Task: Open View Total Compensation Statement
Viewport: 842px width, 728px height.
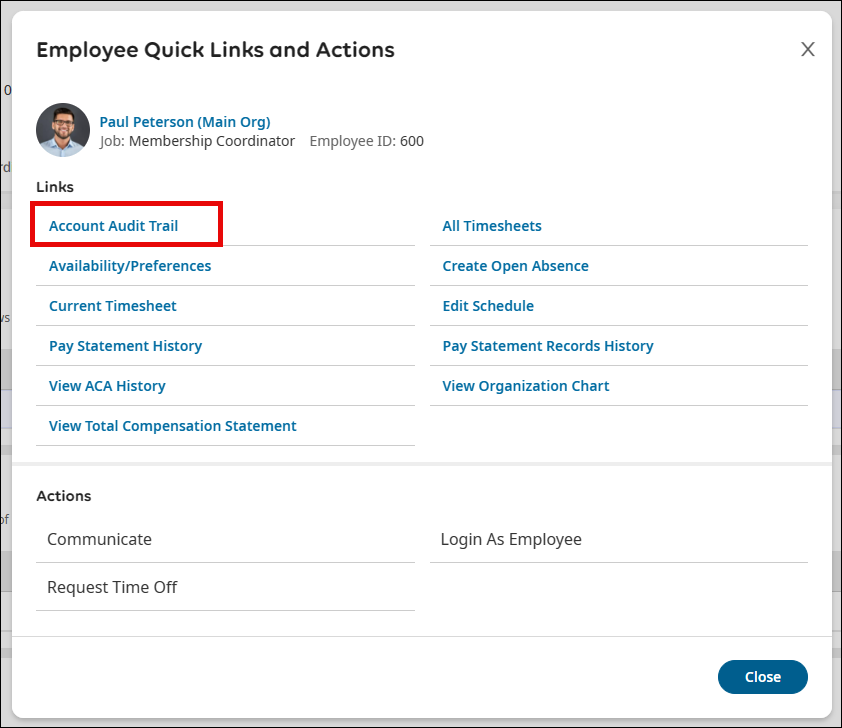Action: click(x=173, y=426)
